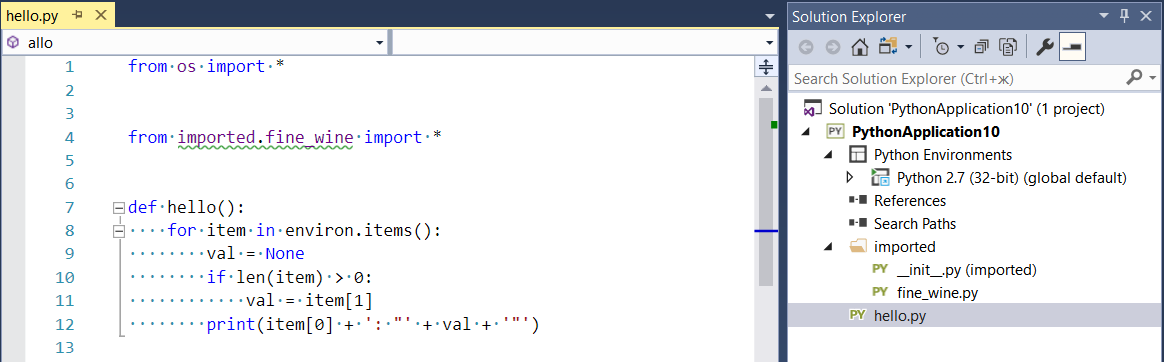Screen dimensions: 1164x362
Task: Click the squiggly-underlined imported.fine_wine text
Action: click(x=265, y=138)
